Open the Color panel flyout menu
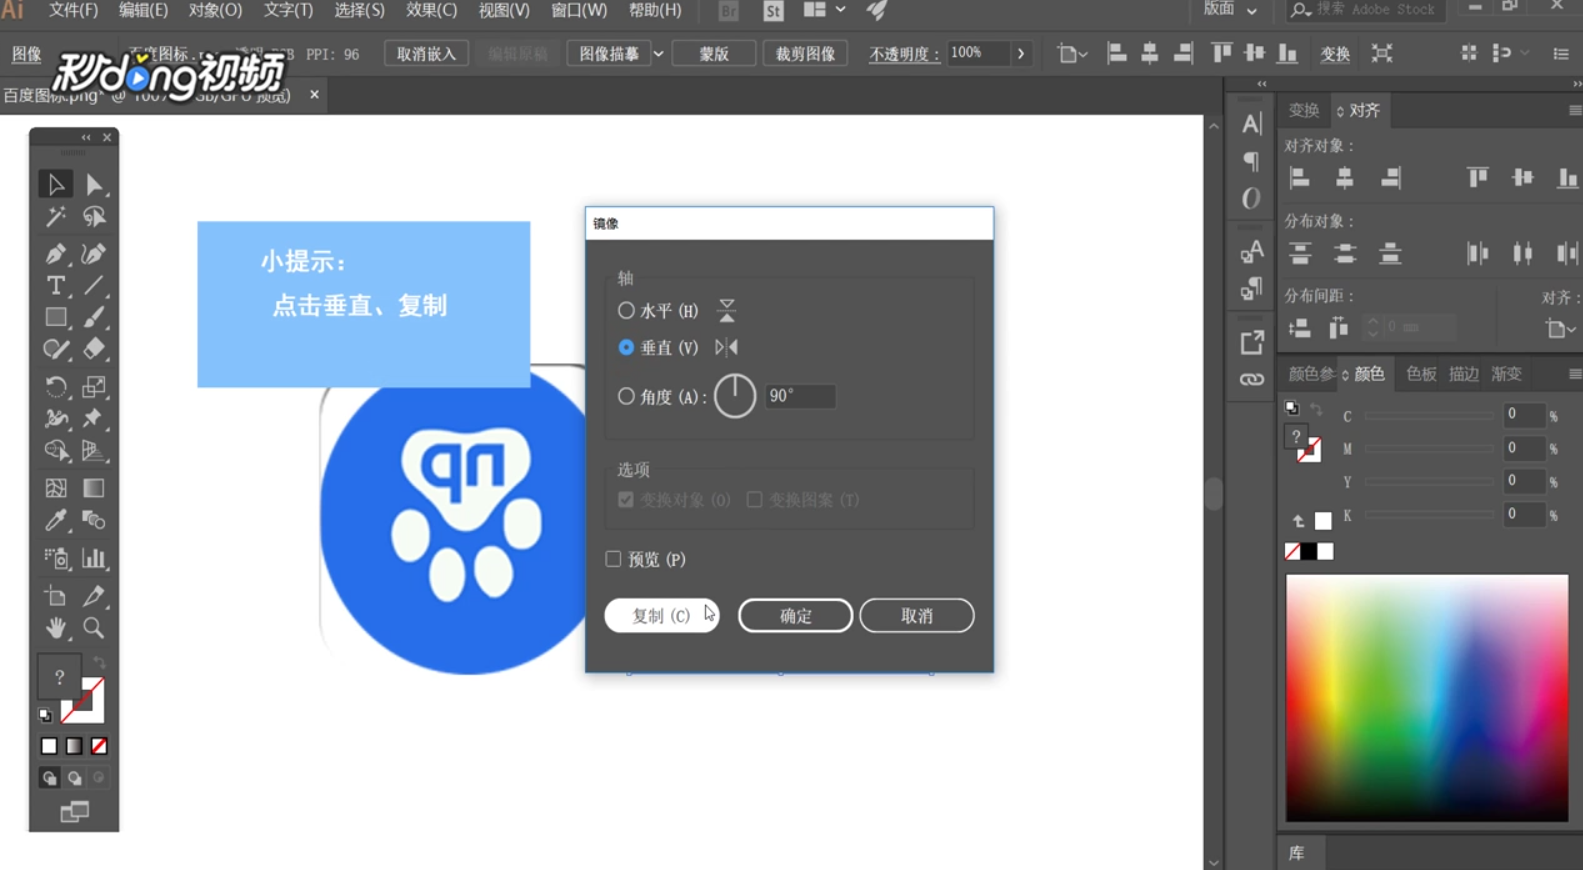 (1574, 374)
